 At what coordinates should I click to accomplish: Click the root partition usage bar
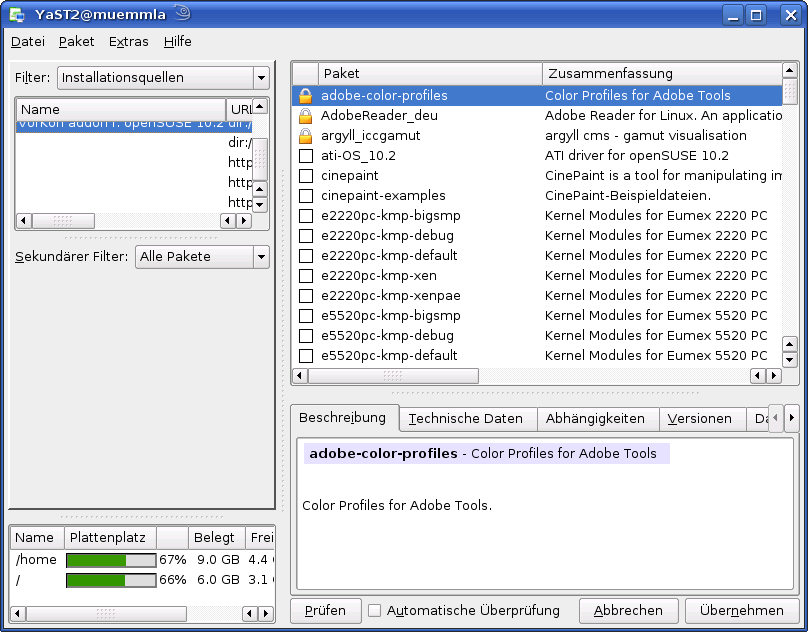pyautogui.click(x=111, y=580)
